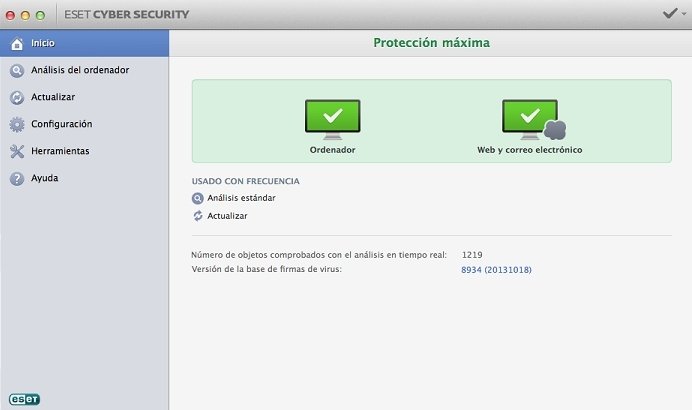Open virus signature version 8934 link
Viewport: 692px width, 410px height.
[496, 270]
